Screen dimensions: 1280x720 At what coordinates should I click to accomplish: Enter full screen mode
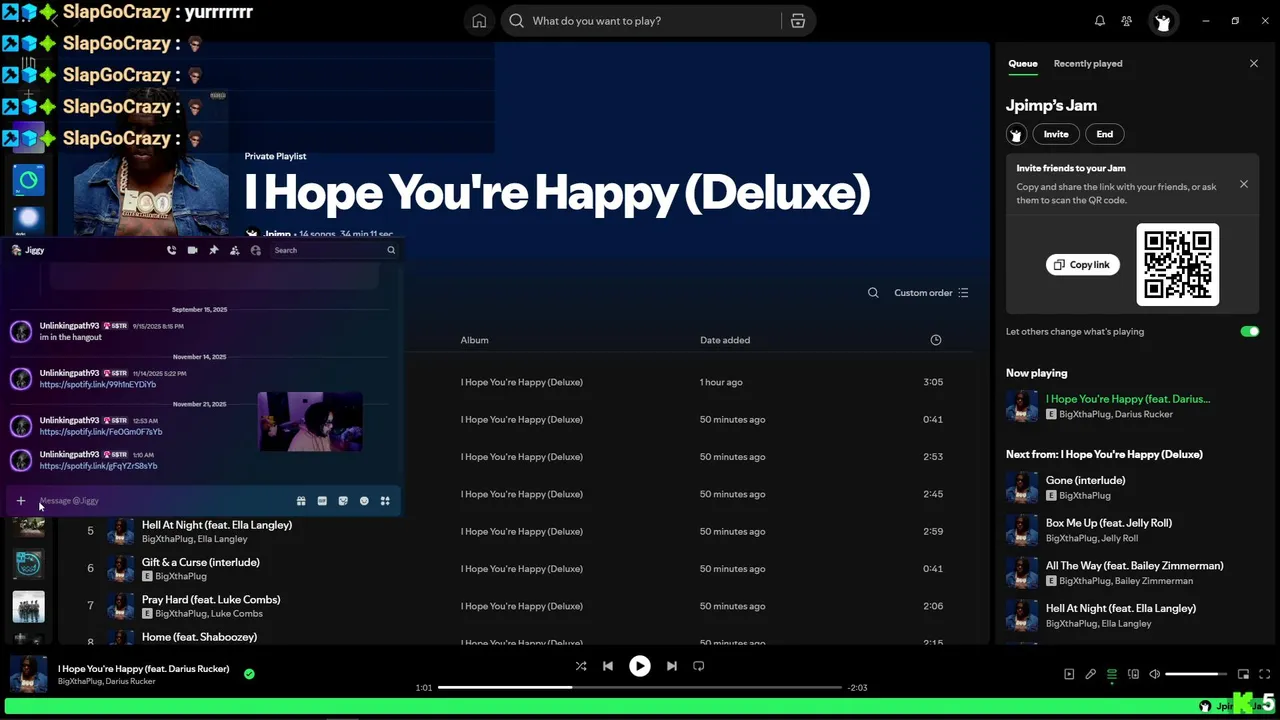pos(1265,674)
